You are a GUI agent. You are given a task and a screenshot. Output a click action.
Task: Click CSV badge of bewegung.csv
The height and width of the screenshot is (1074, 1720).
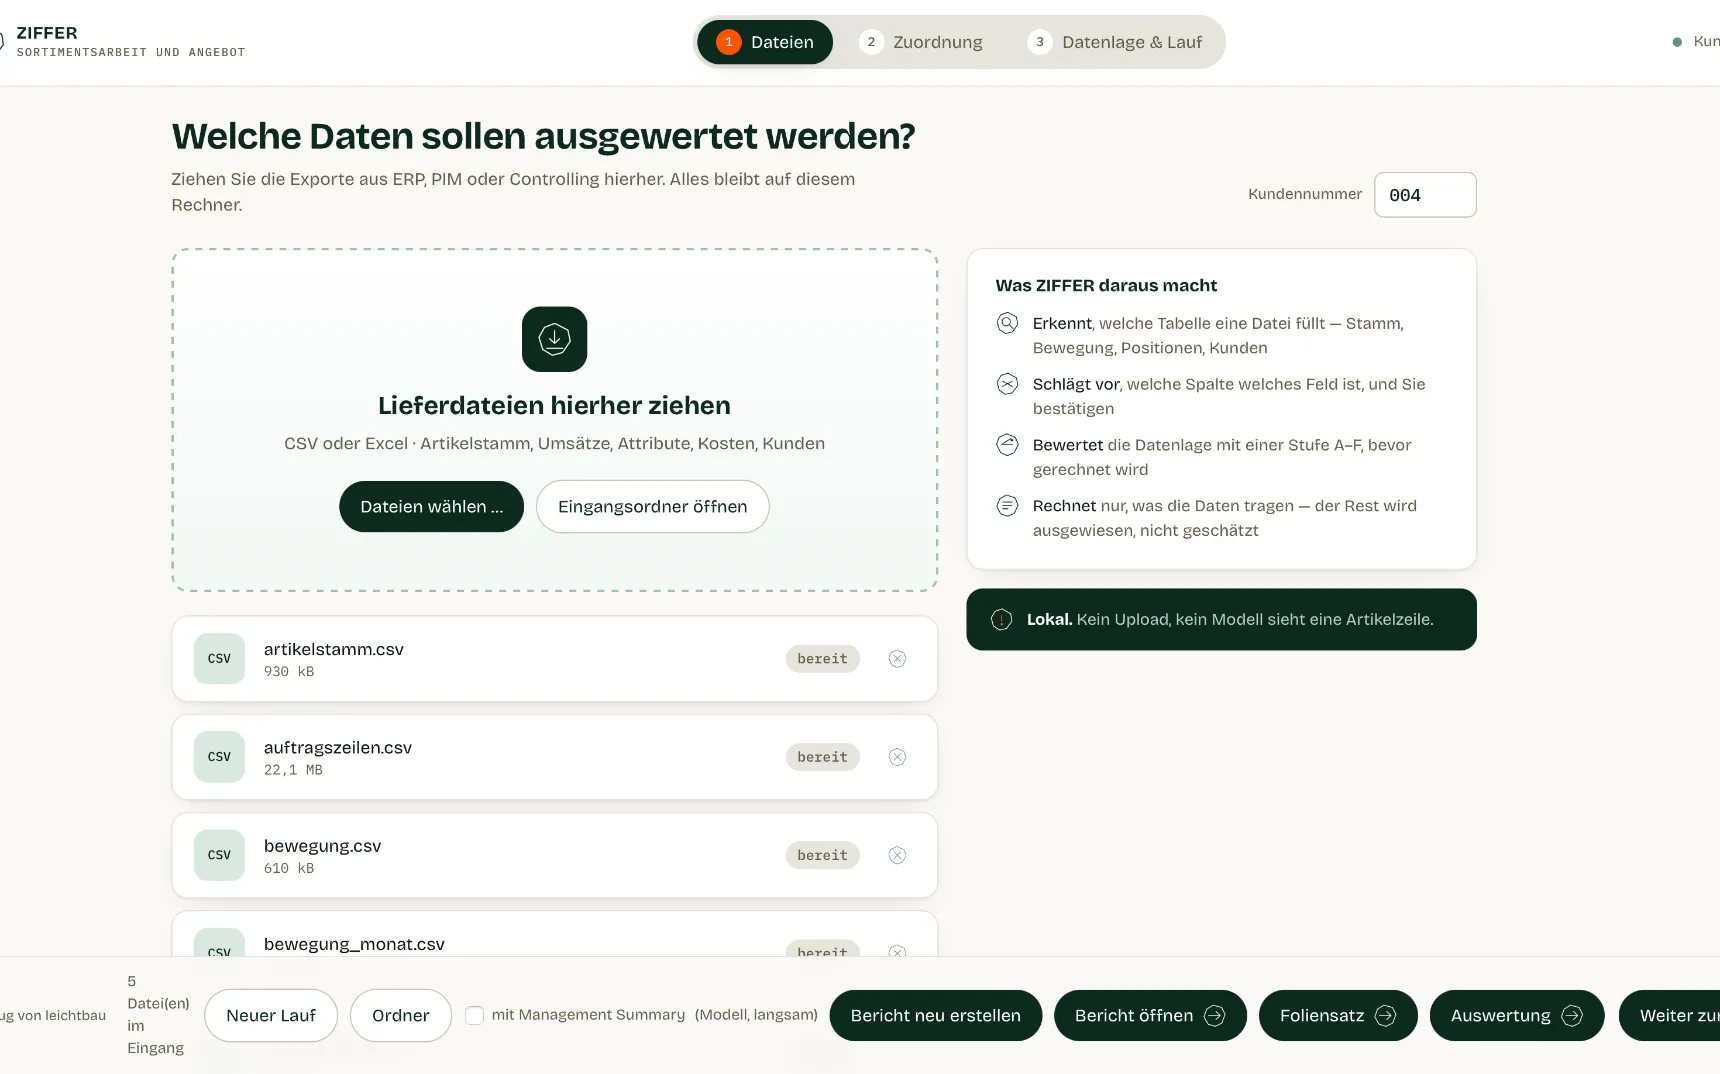pyautogui.click(x=219, y=855)
